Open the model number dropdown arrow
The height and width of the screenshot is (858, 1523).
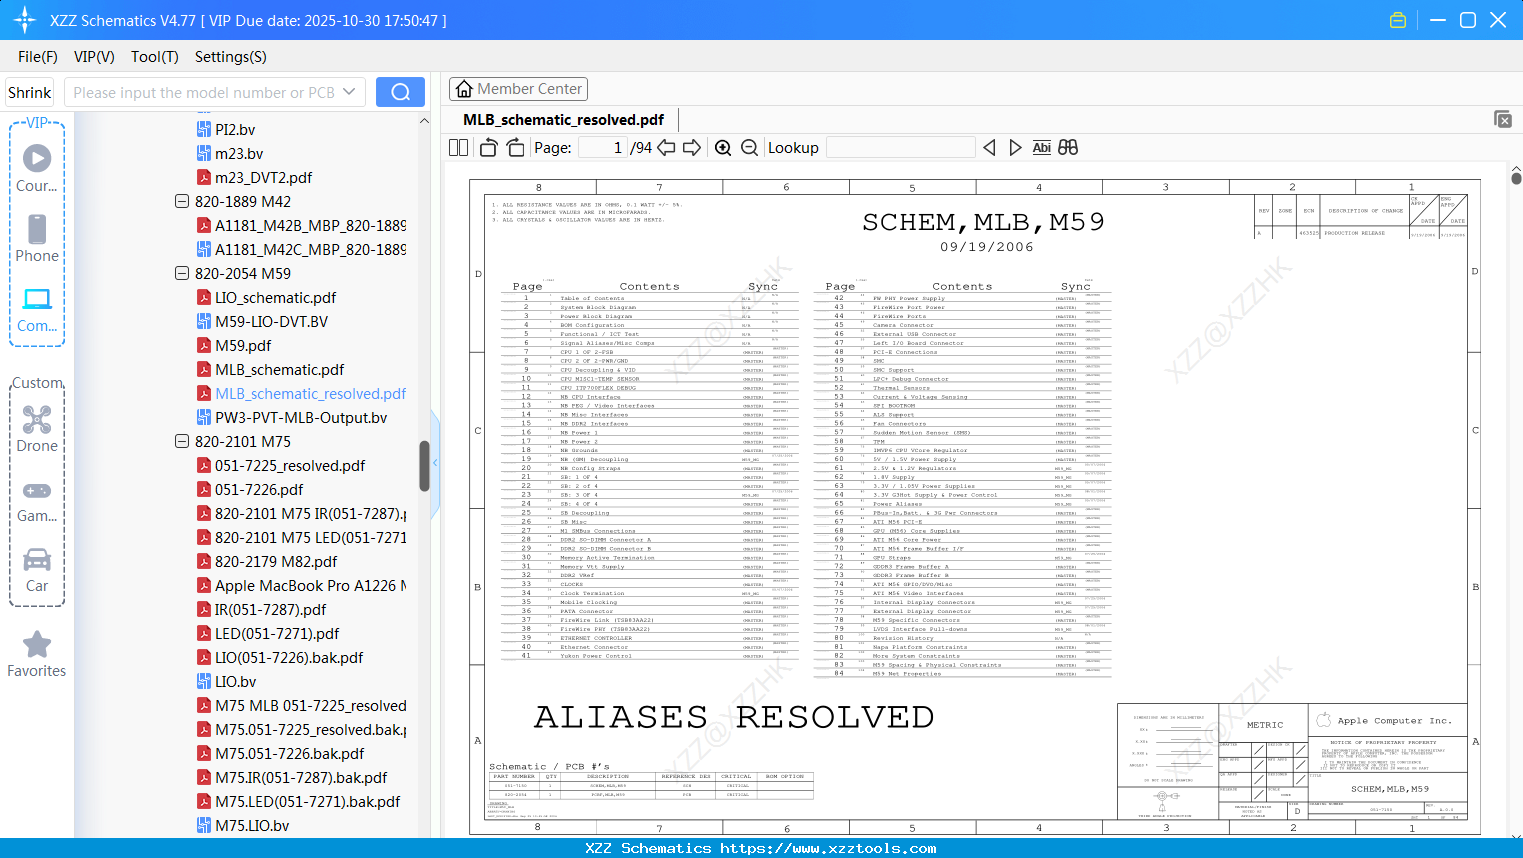349,92
